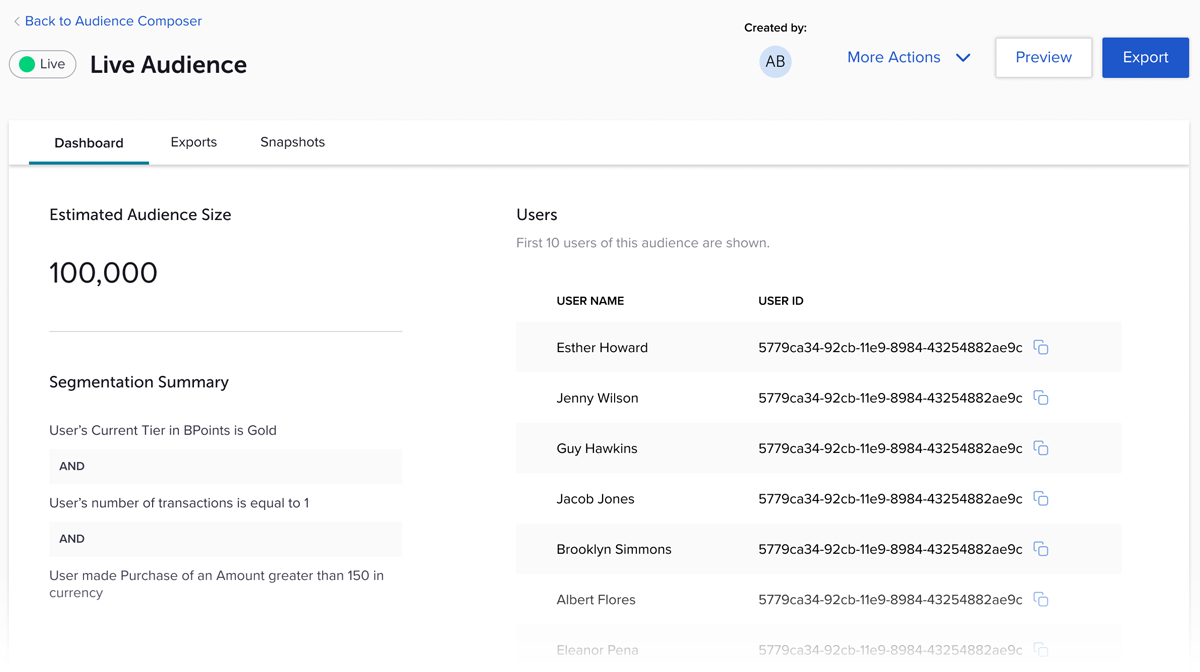This screenshot has width=1200, height=672.
Task: Copy Esther Howard's user ID
Action: pos(1040,348)
